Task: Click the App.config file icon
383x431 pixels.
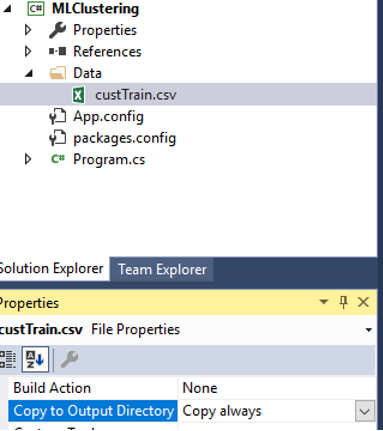Action: (57, 116)
